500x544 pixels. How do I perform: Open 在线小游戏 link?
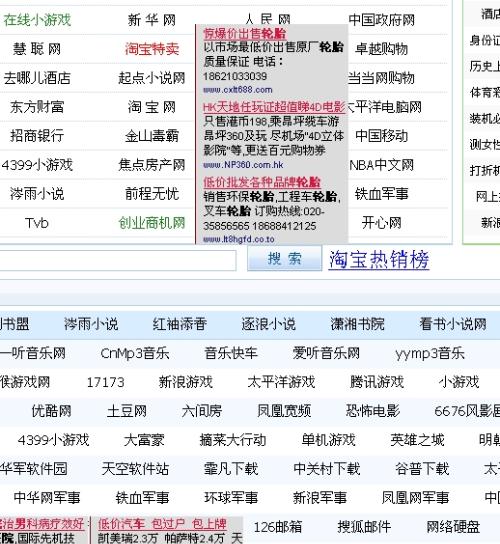point(37,20)
